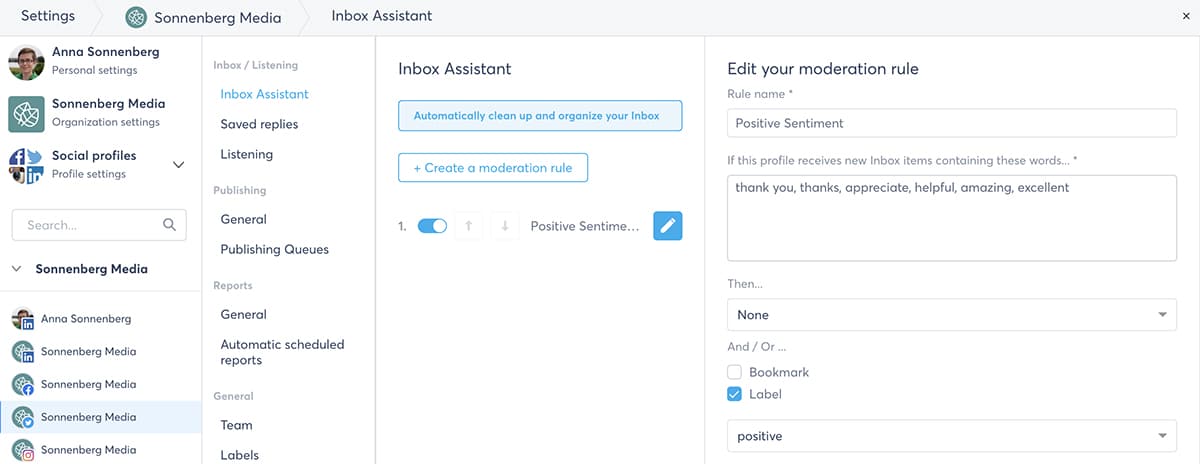Move rule up with arrow icon
Viewport: 1200px width, 464px height.
click(x=469, y=226)
